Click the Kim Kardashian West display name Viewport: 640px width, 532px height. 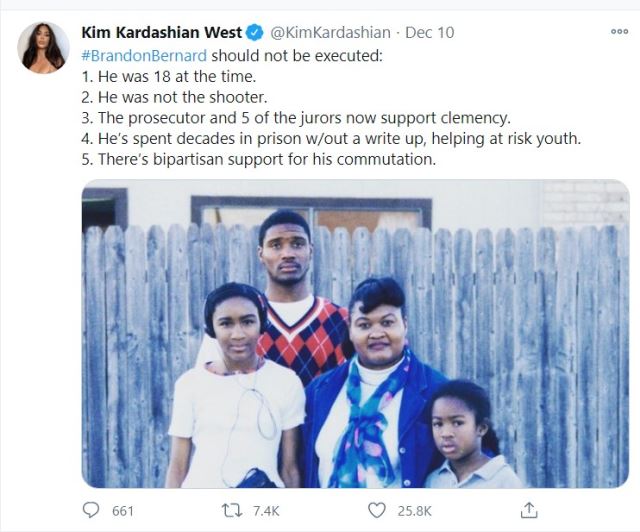162,33
